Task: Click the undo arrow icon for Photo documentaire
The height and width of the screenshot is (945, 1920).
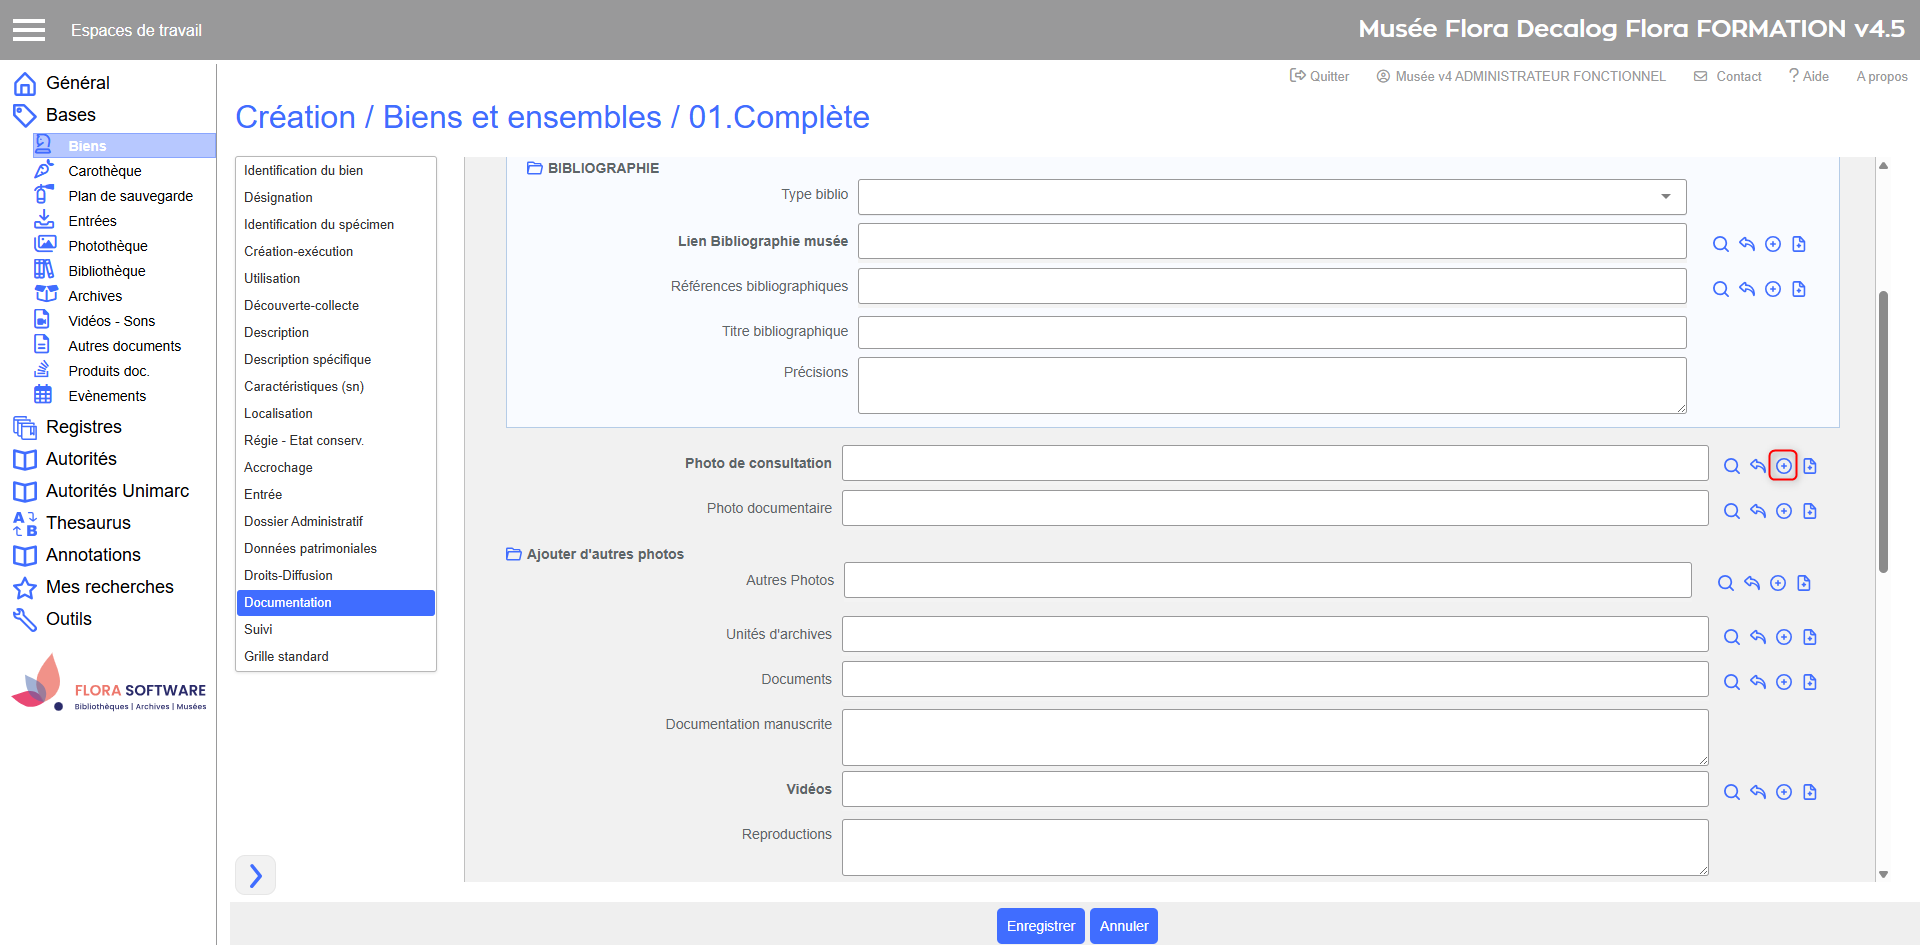Action: coord(1757,511)
